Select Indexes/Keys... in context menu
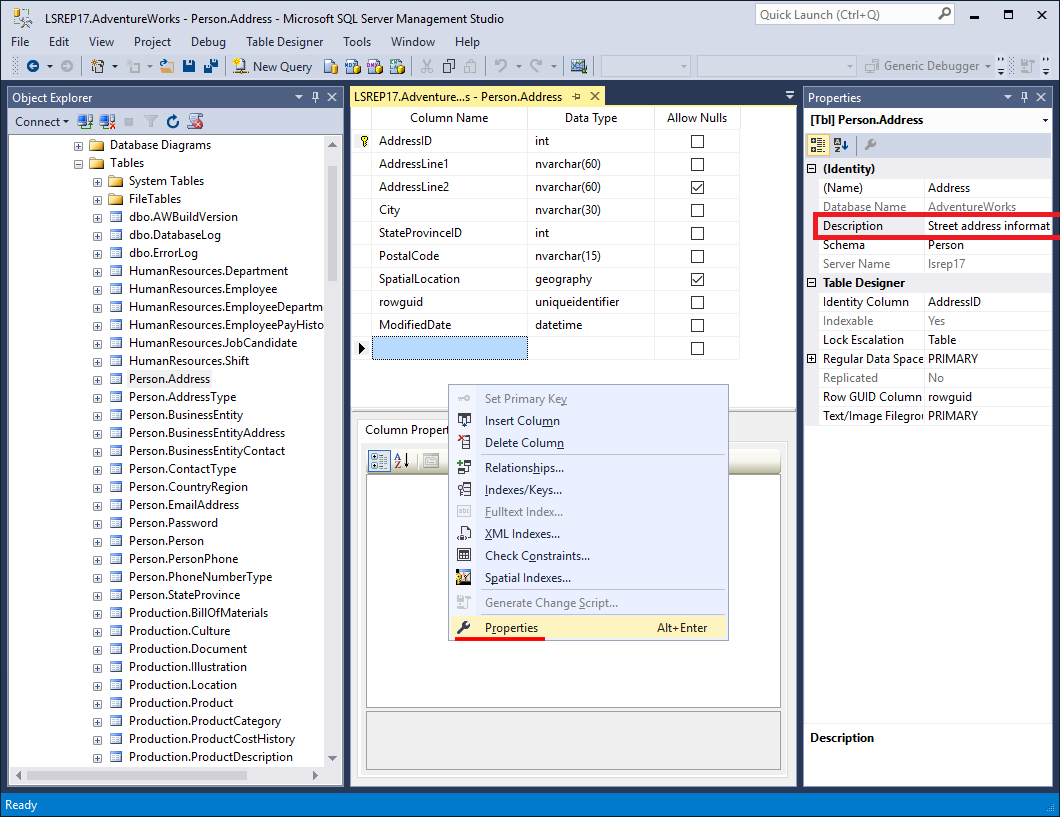The height and width of the screenshot is (817, 1060). pos(523,490)
